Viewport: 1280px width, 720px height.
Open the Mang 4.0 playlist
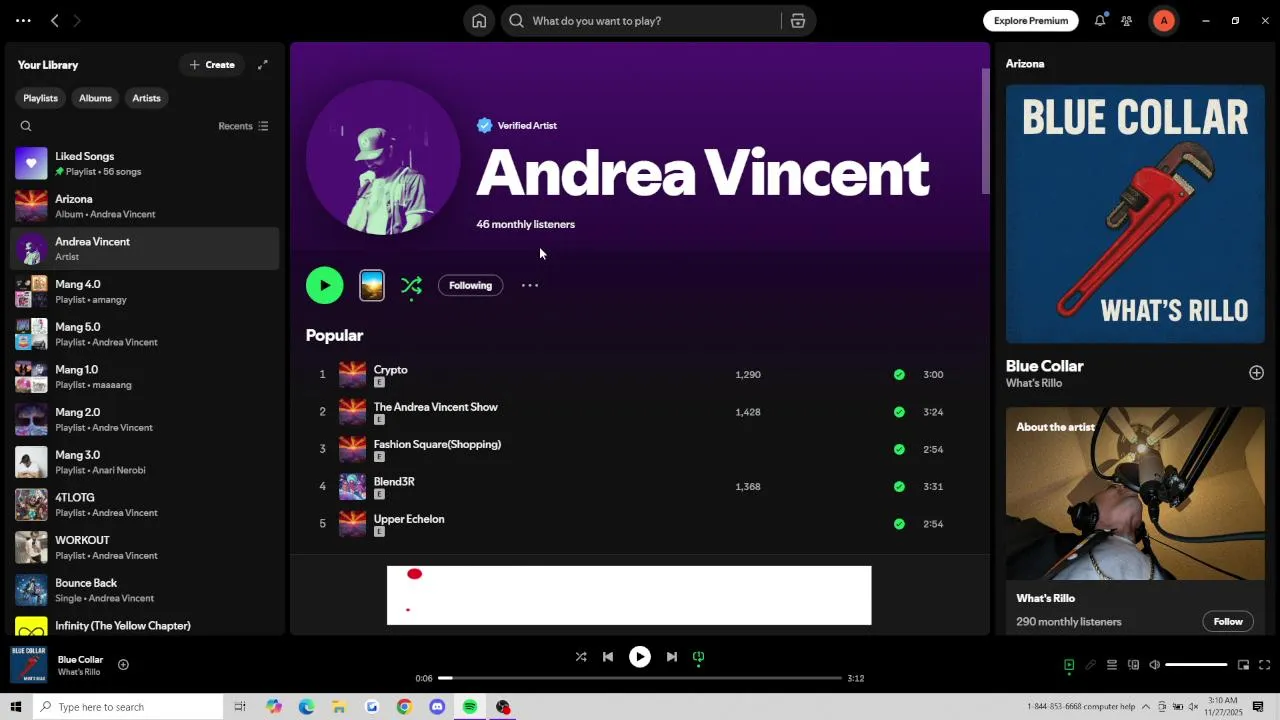144,291
